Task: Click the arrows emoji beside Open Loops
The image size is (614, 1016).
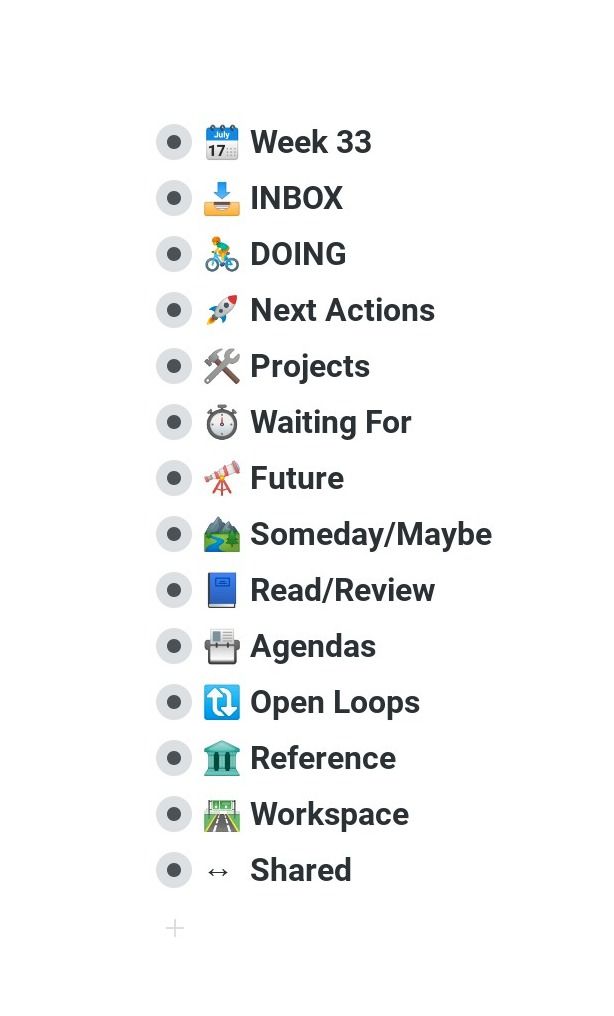Action: click(222, 702)
